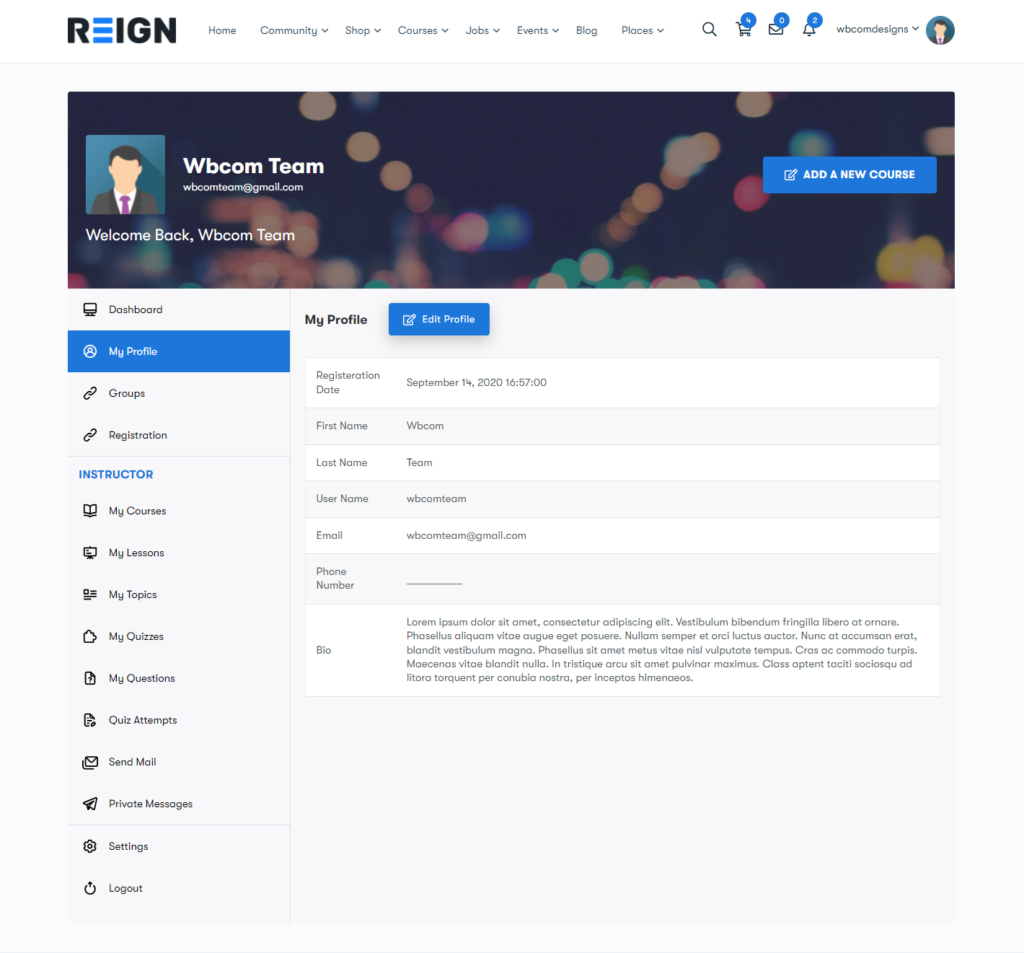Click the Send Mail envelope icon
Image resolution: width=1024 pixels, height=953 pixels.
(x=90, y=762)
